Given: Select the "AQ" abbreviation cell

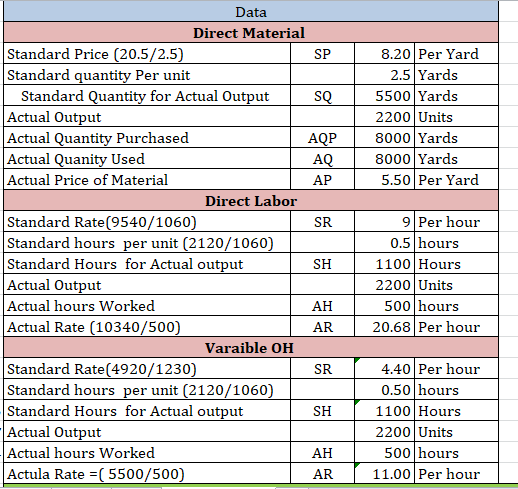Looking at the screenshot, I should click(322, 159).
